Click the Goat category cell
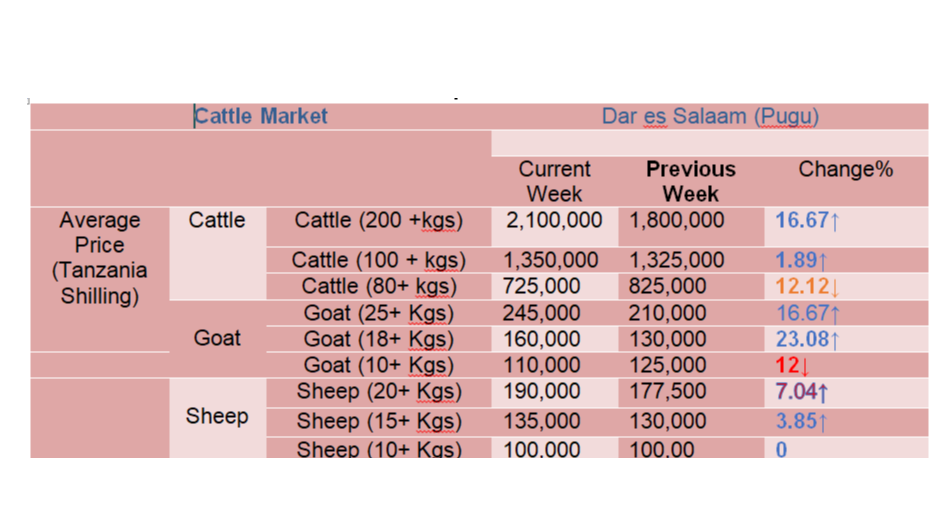The width and height of the screenshot is (939, 528). coord(217,338)
